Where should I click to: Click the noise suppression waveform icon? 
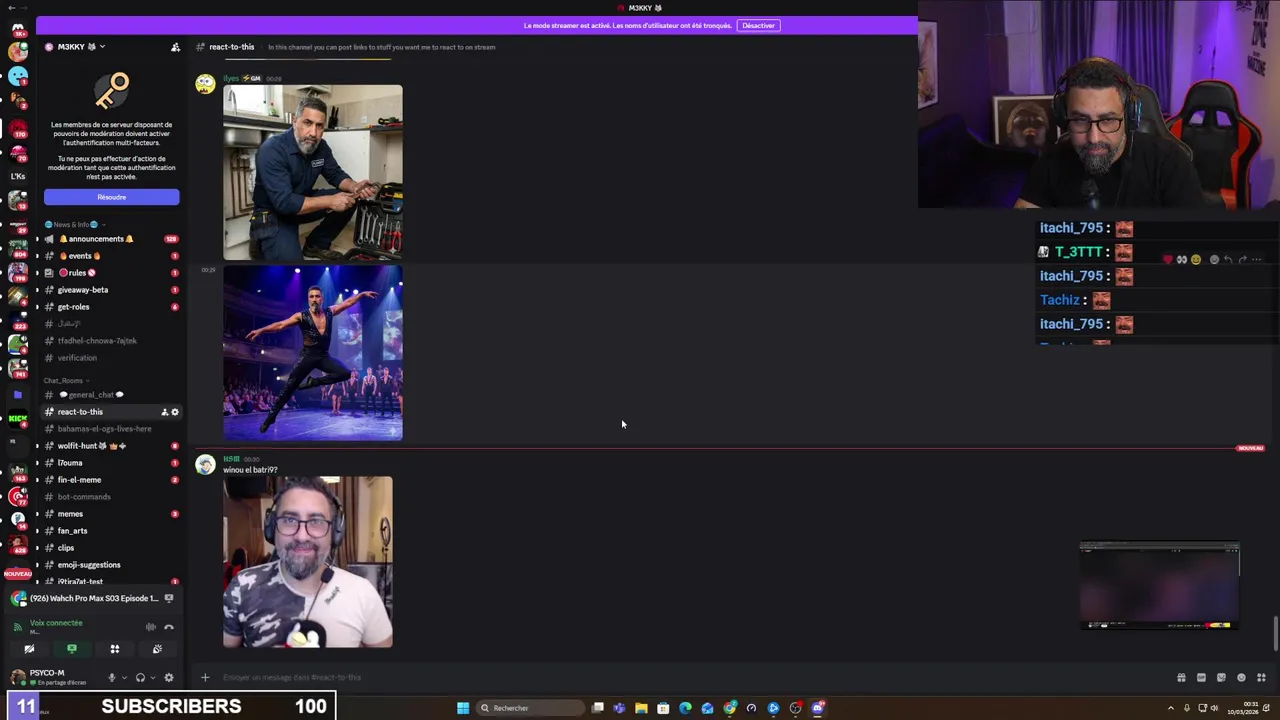150,627
